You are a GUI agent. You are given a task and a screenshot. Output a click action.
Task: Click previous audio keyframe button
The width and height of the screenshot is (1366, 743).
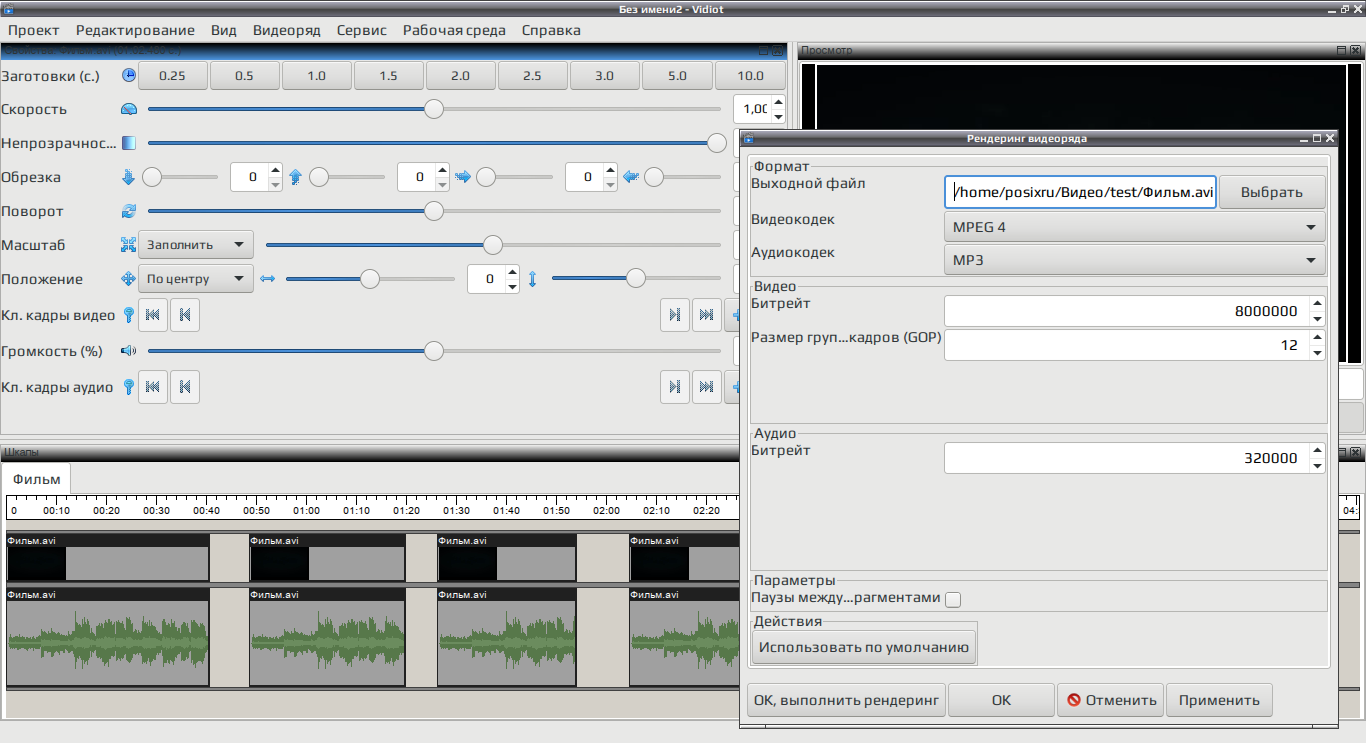point(185,387)
